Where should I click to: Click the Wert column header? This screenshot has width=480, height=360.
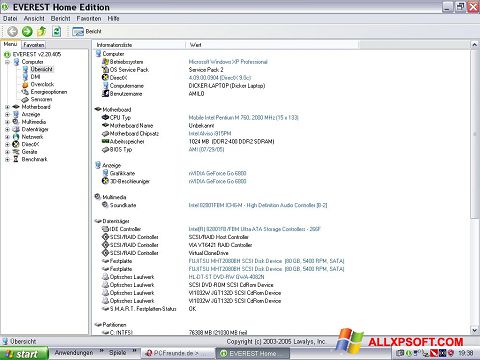pyautogui.click(x=271, y=45)
